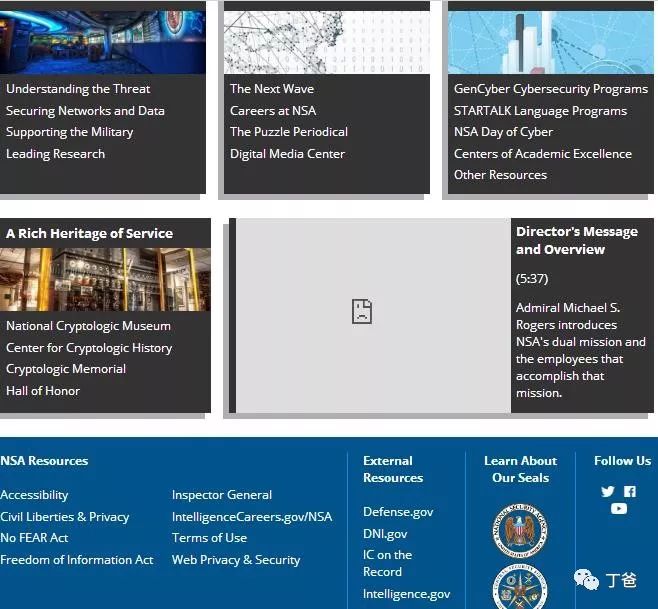The height and width of the screenshot is (609, 658).
Task: Visit Defense.gov external link
Action: pos(398,512)
